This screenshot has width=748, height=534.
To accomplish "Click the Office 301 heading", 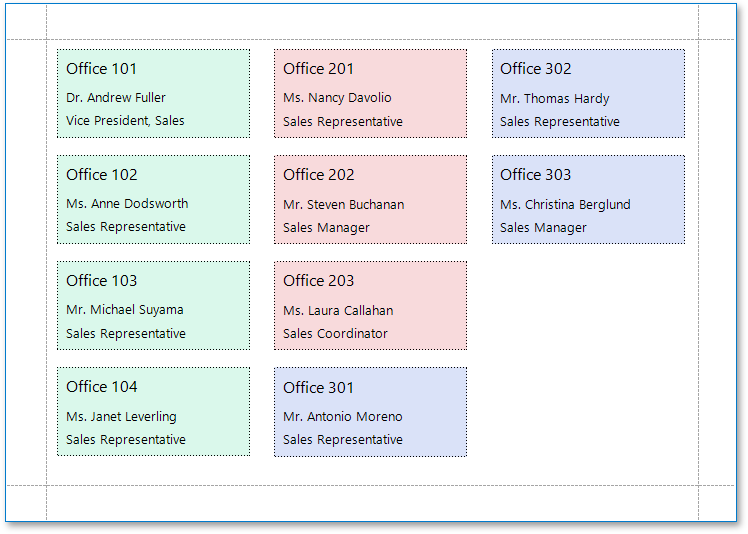I will point(318,388).
